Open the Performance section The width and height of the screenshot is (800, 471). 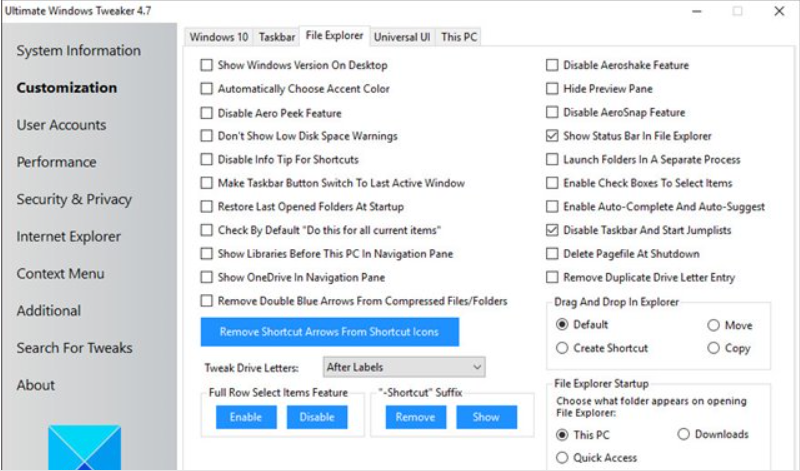pos(57,162)
